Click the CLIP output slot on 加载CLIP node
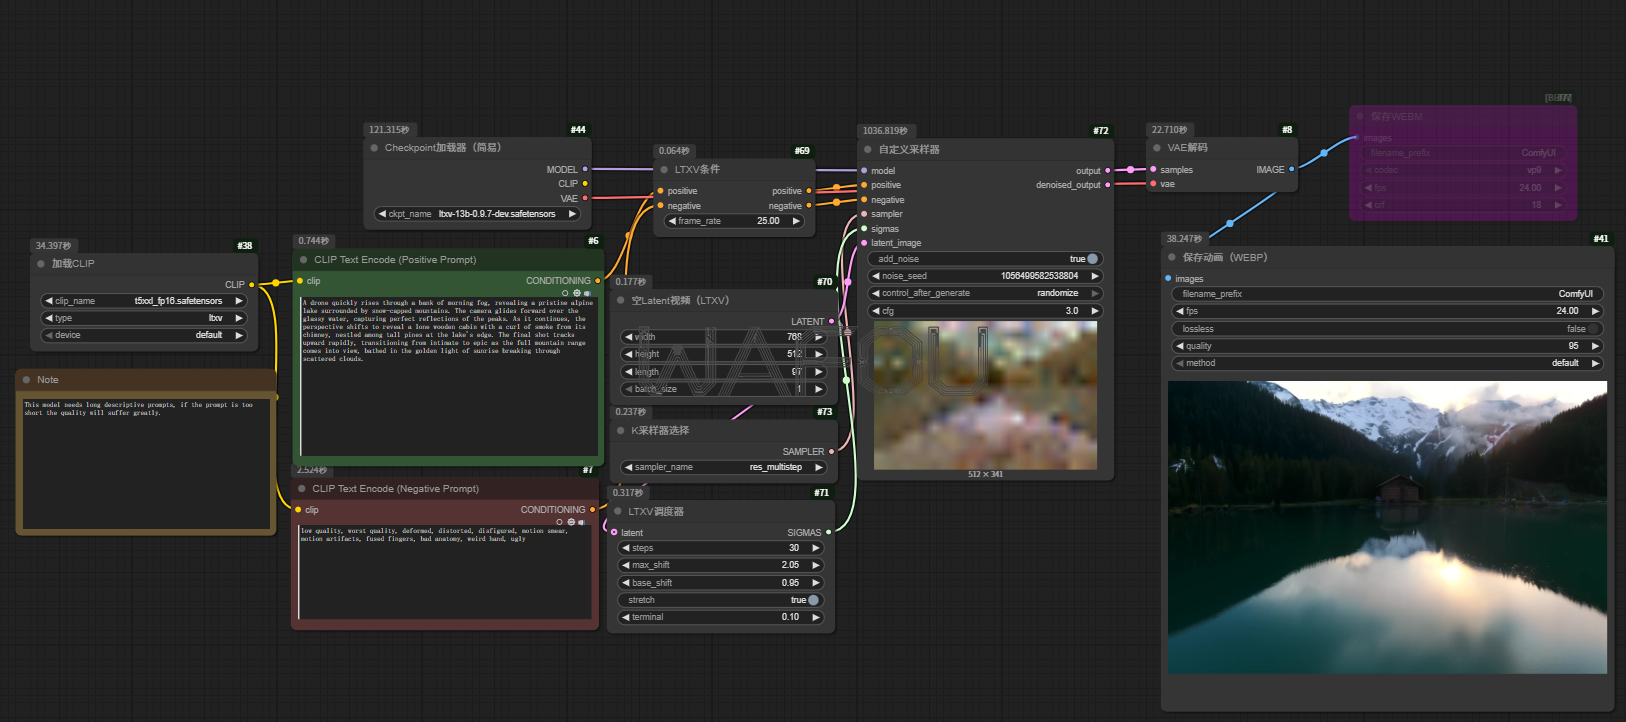 (251, 284)
